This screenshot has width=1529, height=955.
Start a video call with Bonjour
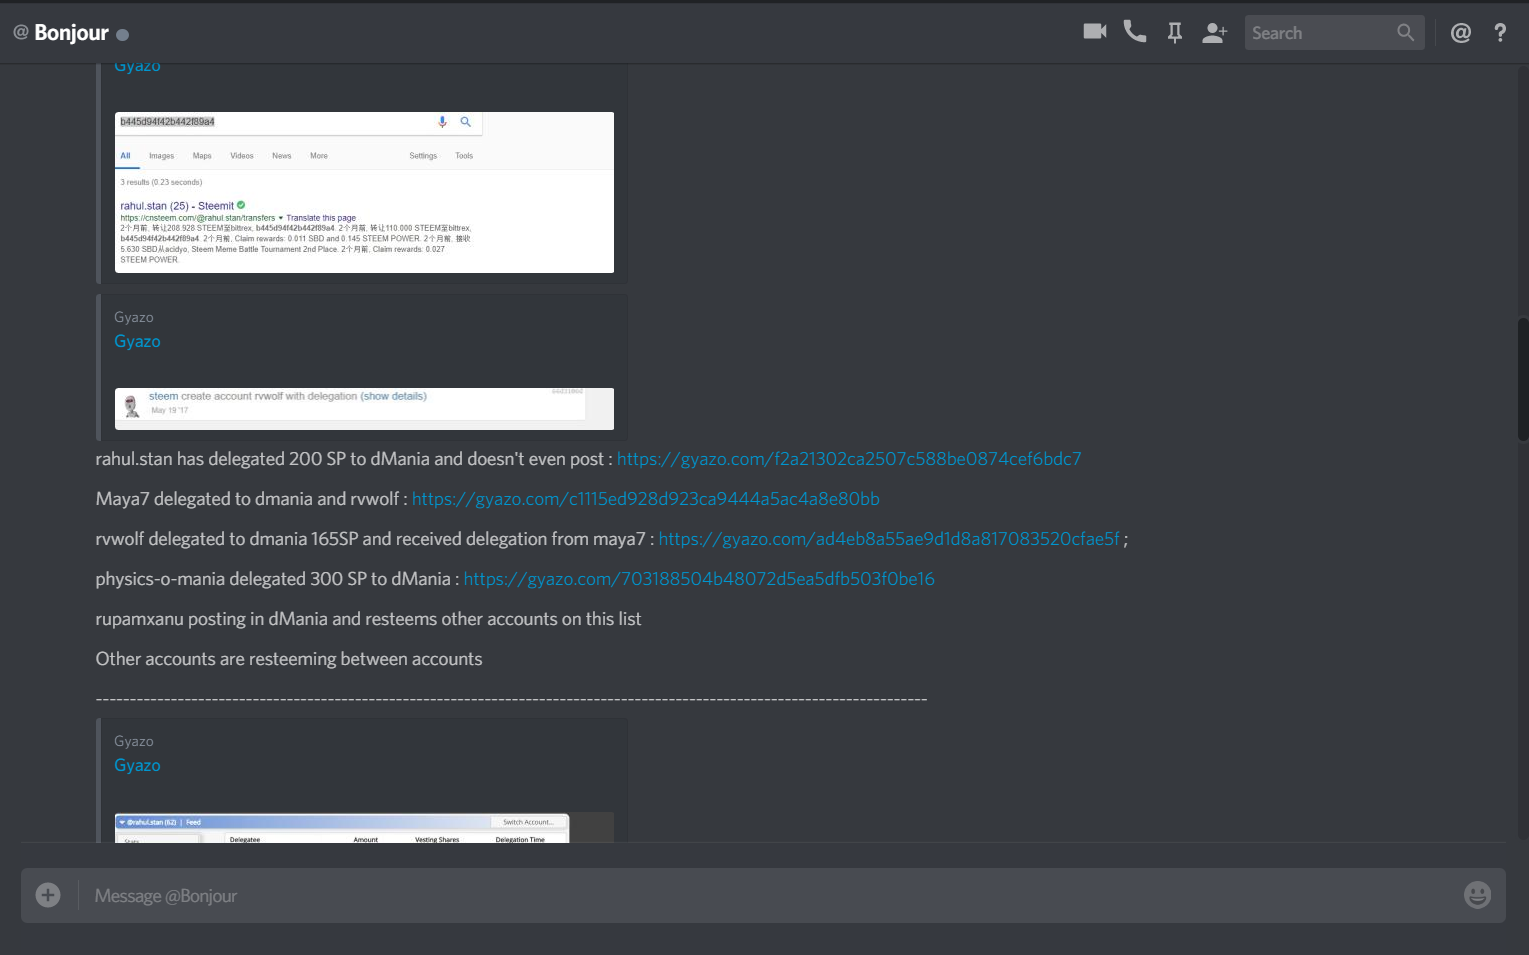point(1094,32)
